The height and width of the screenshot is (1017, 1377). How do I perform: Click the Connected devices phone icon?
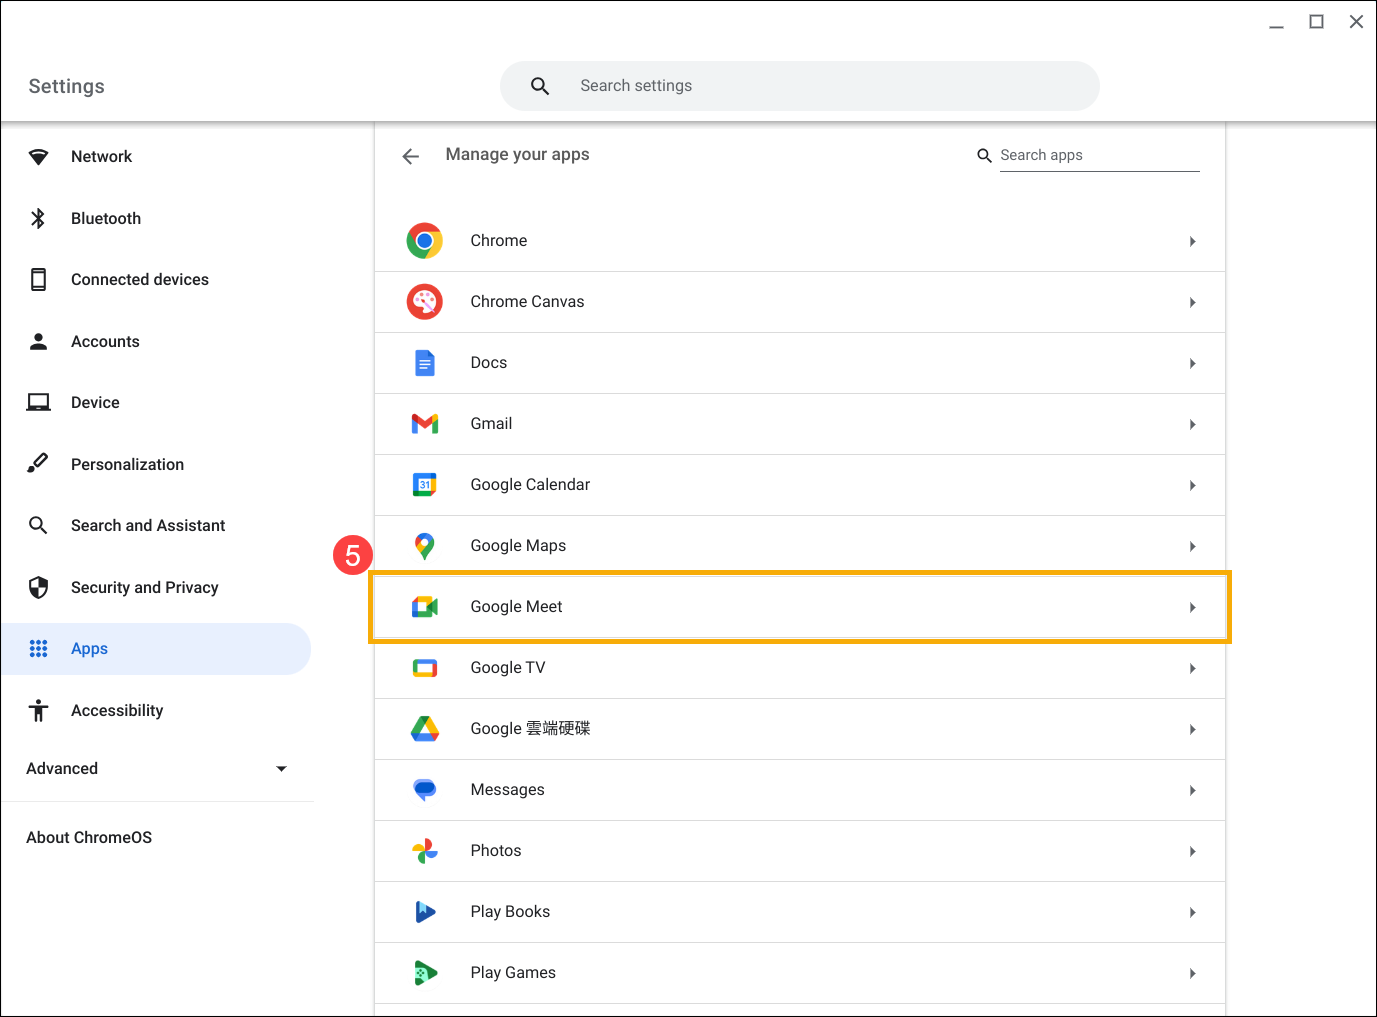39,280
